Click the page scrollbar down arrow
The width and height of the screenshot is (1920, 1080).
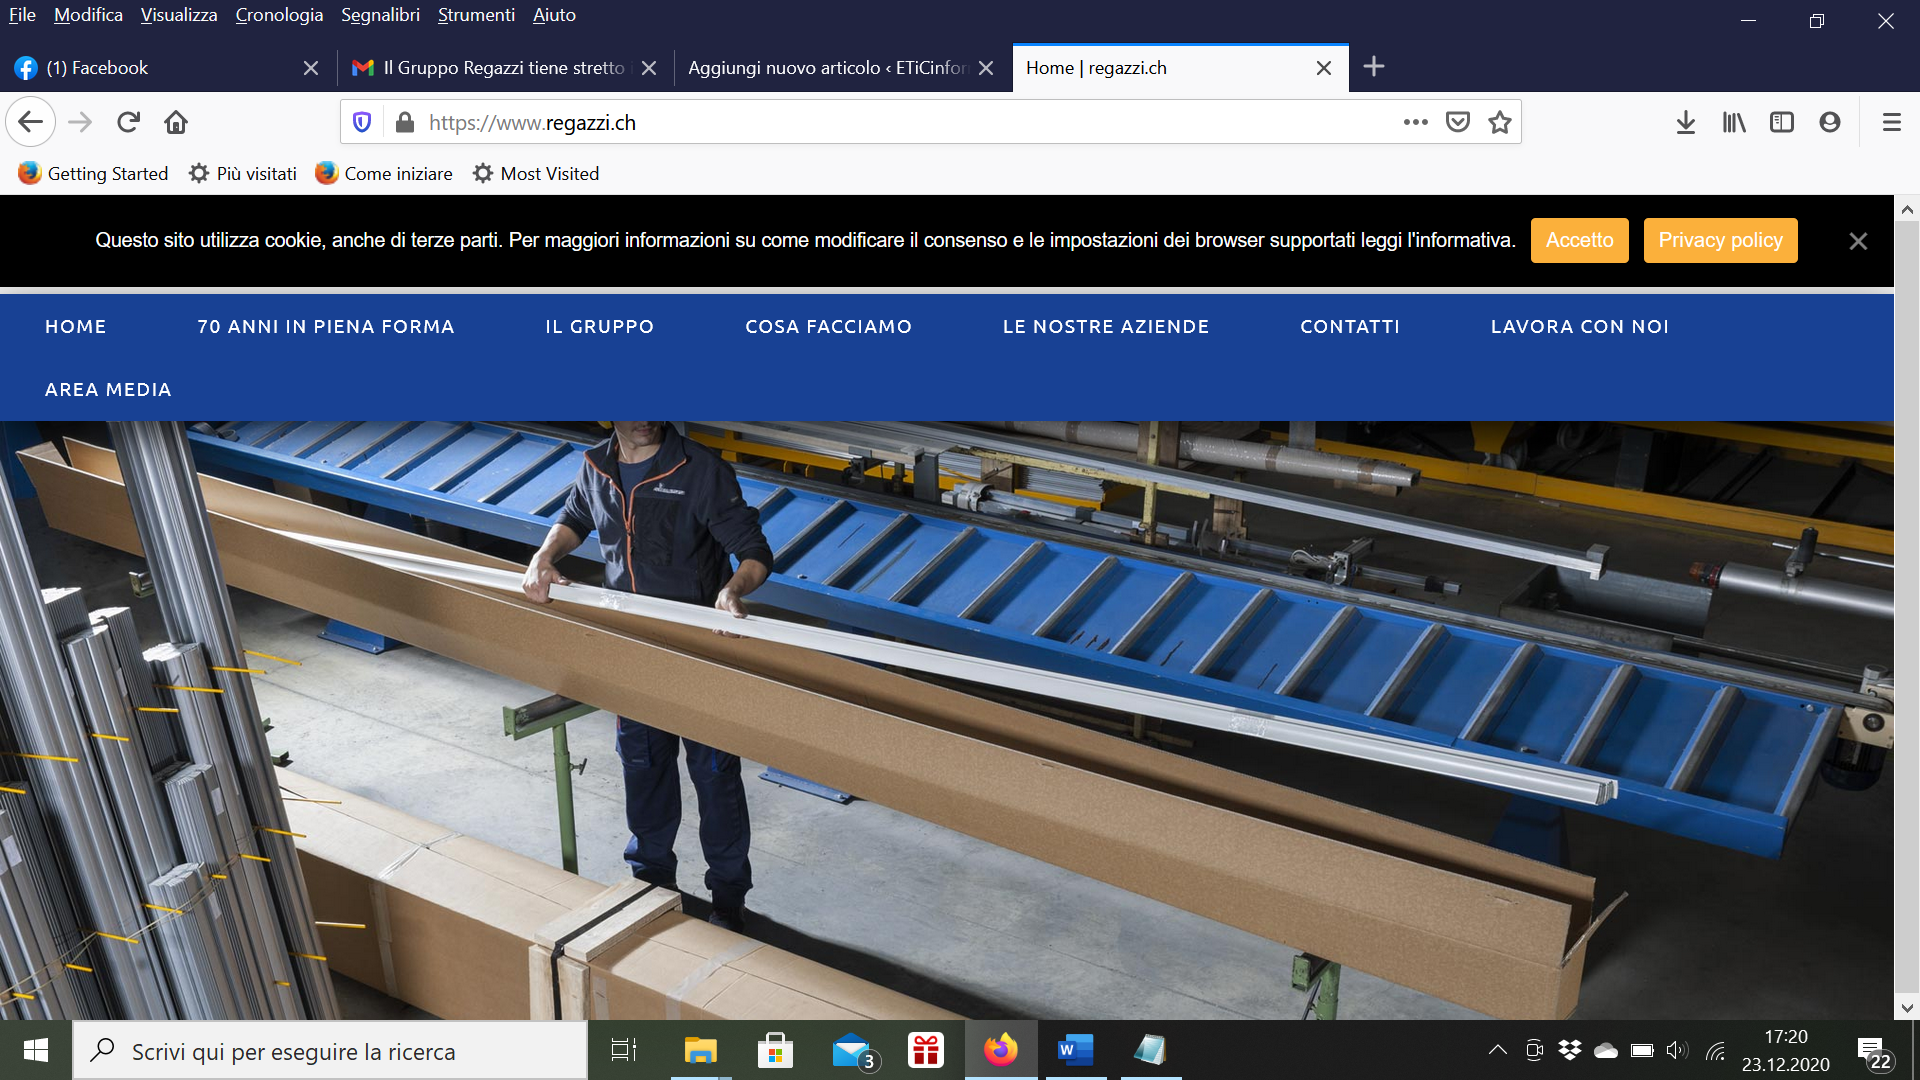click(x=1907, y=1007)
